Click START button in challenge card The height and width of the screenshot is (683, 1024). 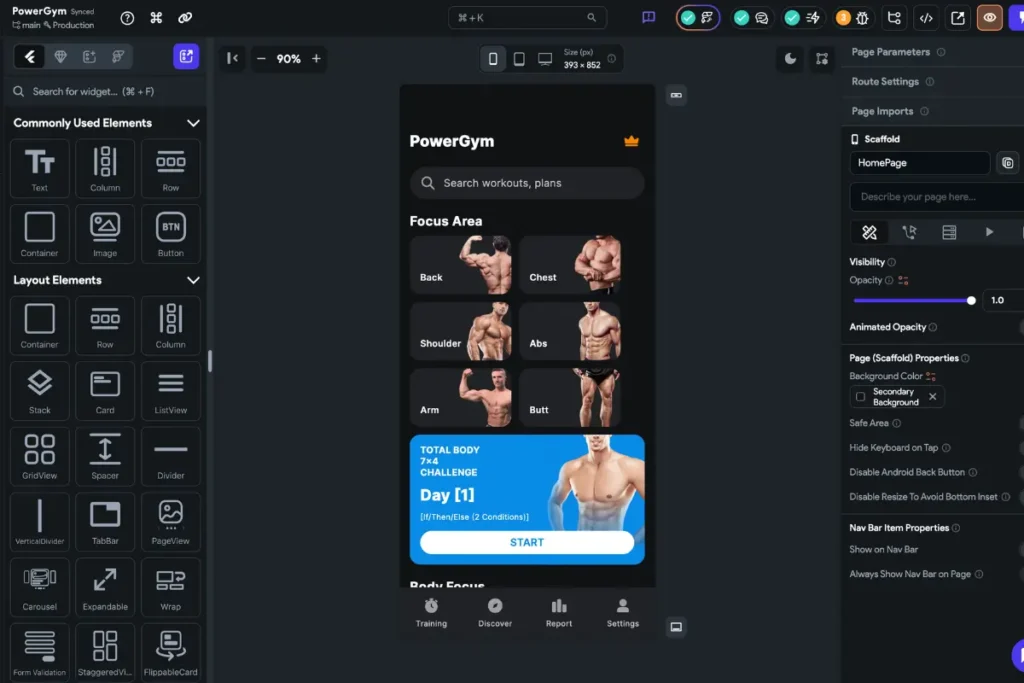pos(526,543)
